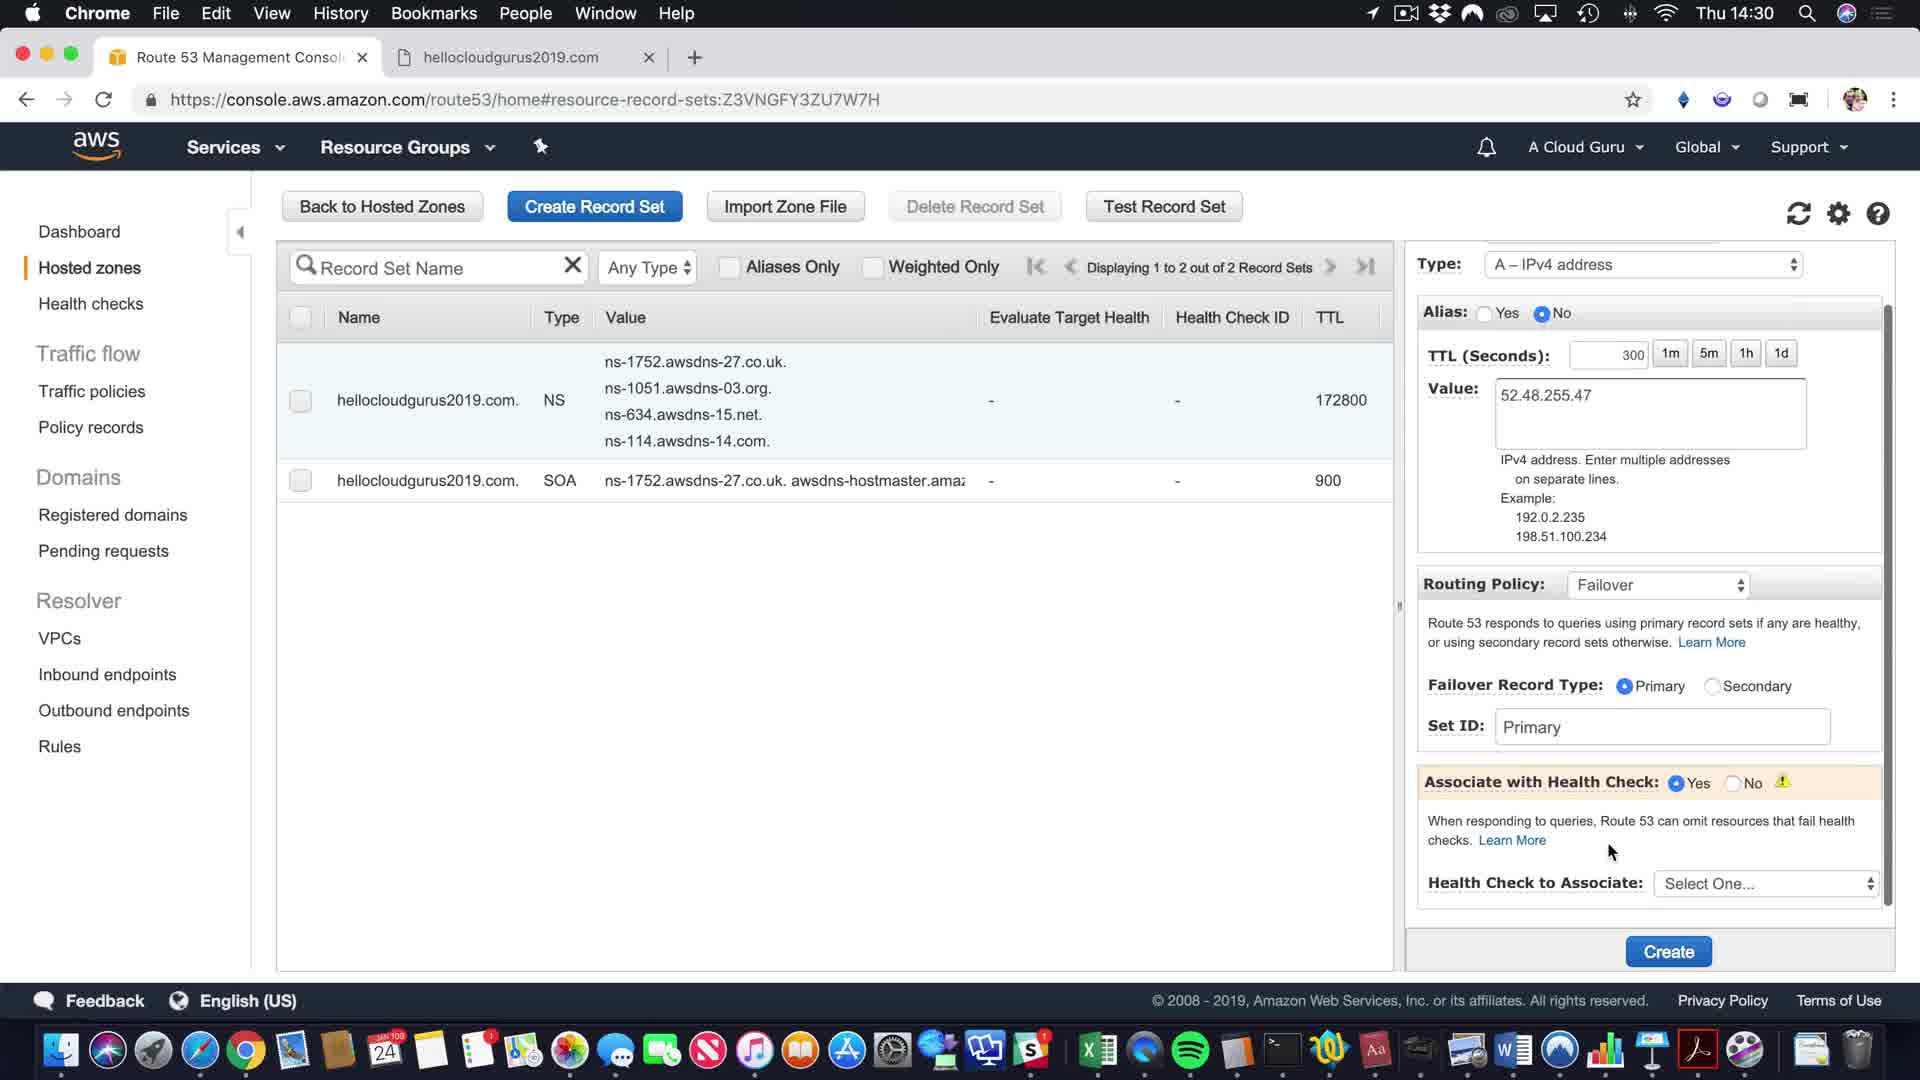The height and width of the screenshot is (1080, 1920).
Task: Click the refresh icon above record panel
Action: pyautogui.click(x=1798, y=214)
